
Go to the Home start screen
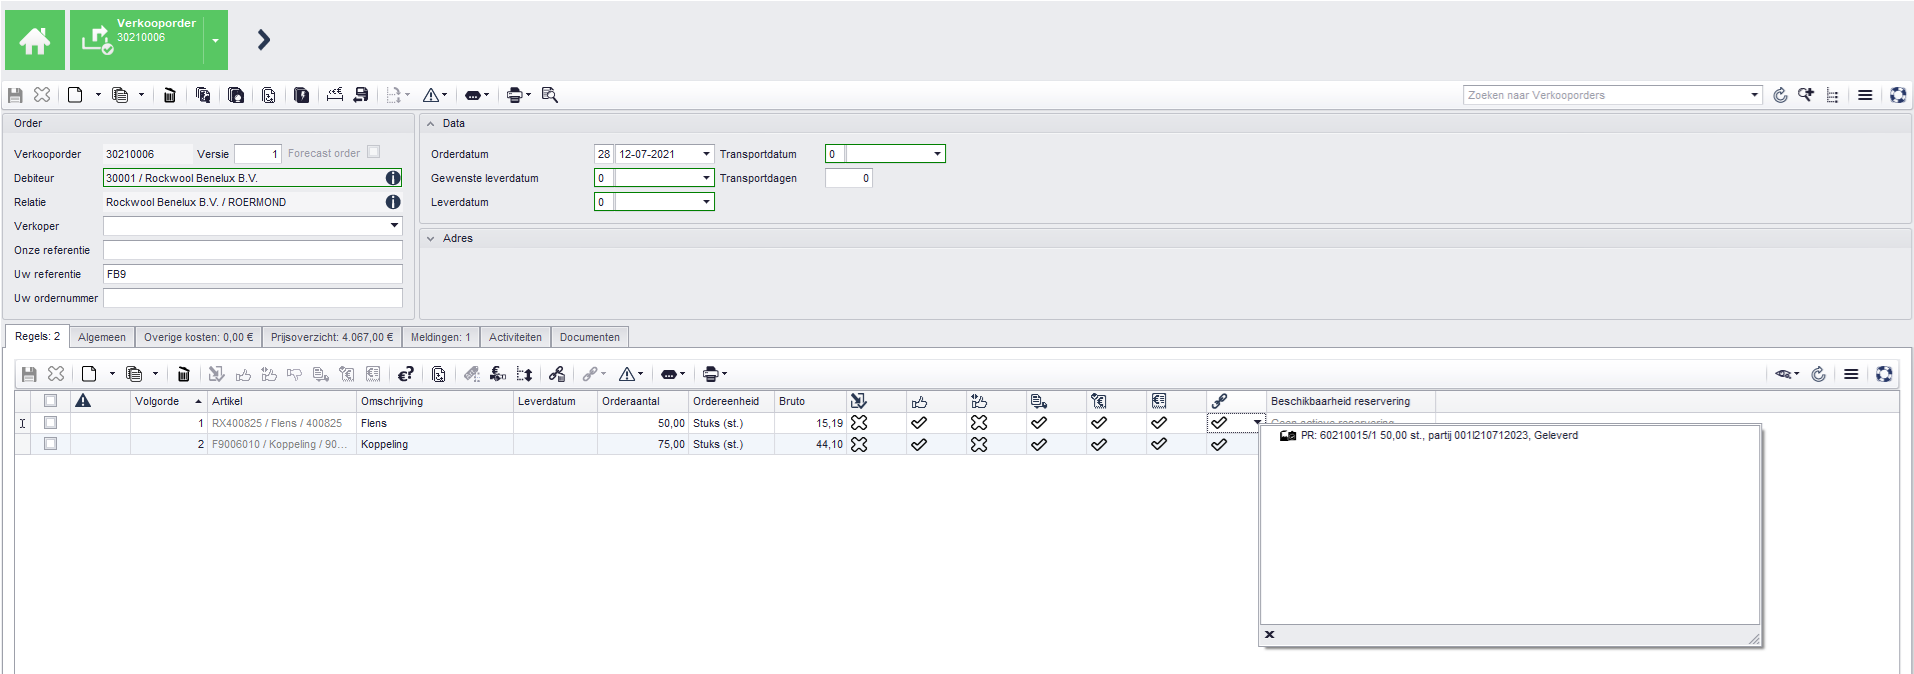34,40
